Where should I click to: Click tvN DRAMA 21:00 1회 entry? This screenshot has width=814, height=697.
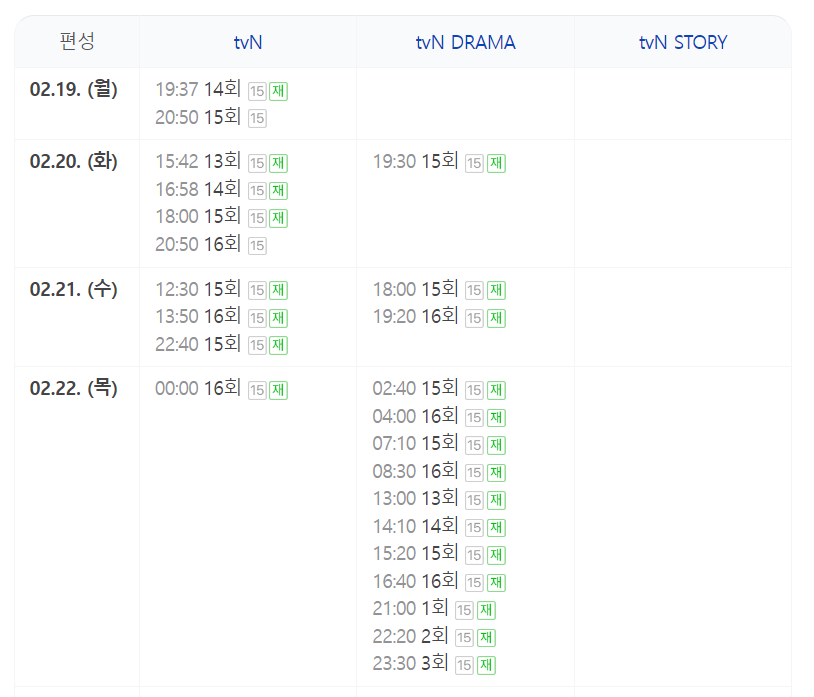[434, 609]
